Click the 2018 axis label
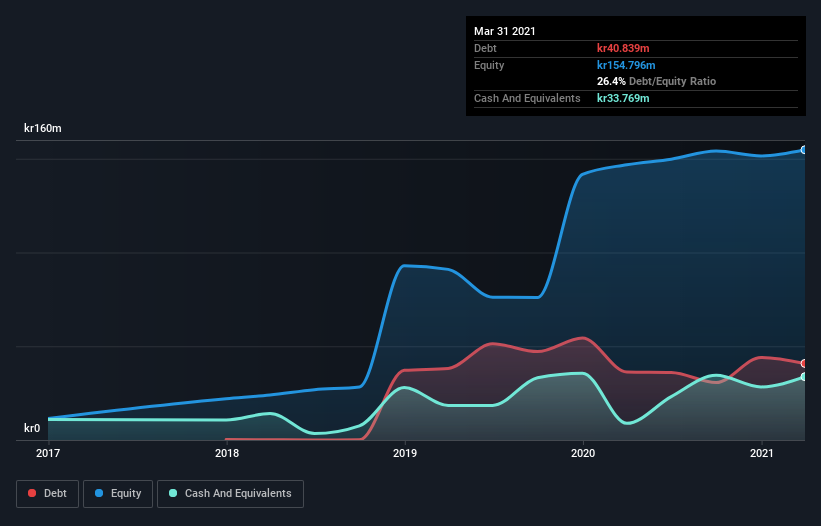The height and width of the screenshot is (526, 821). pos(227,453)
